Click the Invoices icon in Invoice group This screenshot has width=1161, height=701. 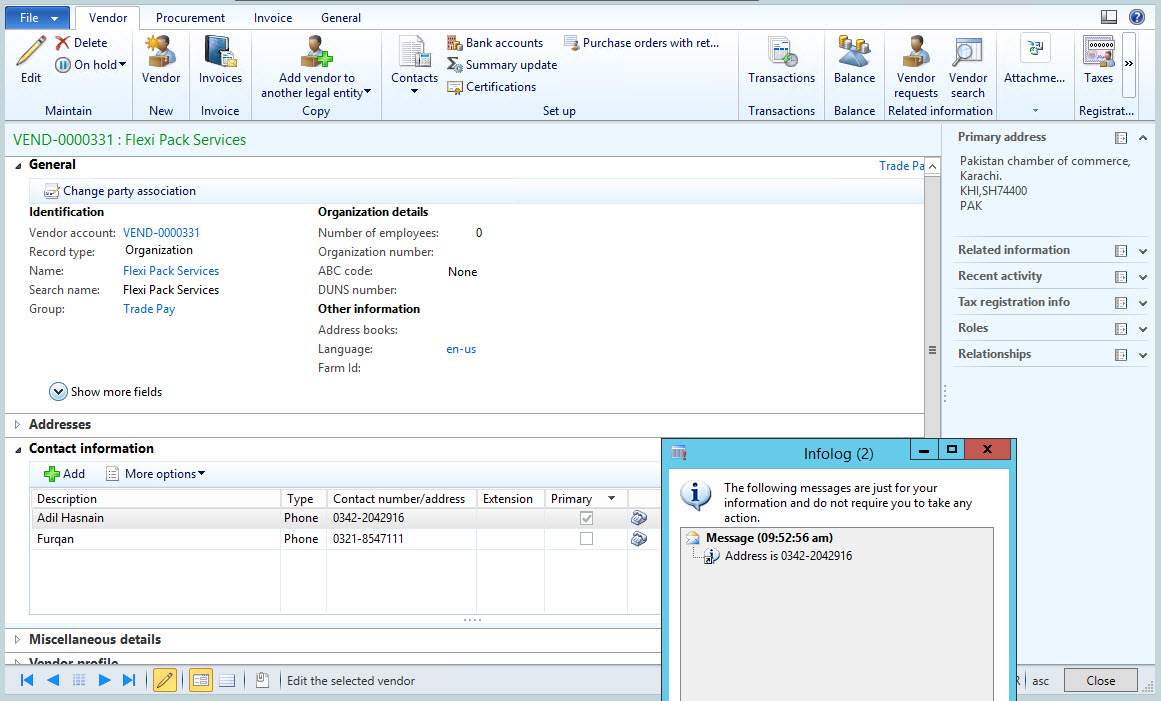pos(220,55)
